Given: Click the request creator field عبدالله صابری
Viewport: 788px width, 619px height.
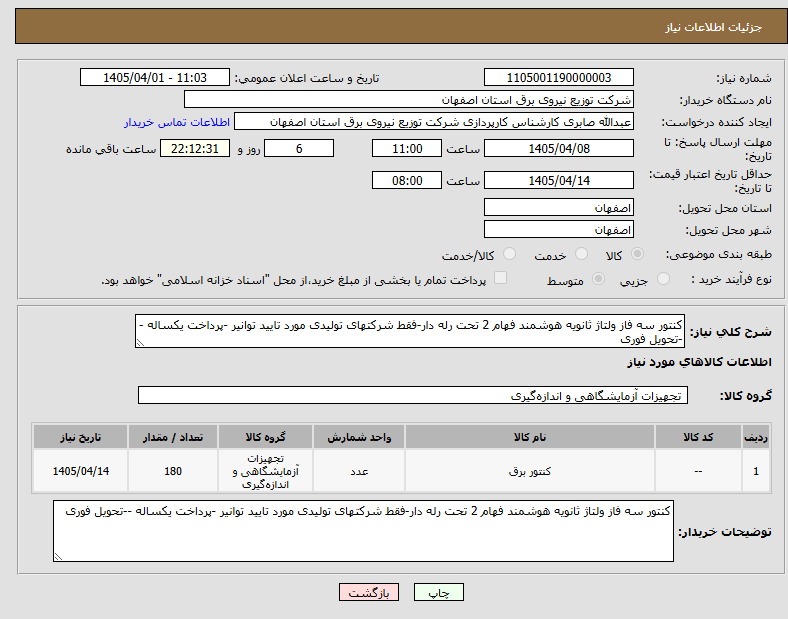Looking at the screenshot, I should tap(434, 122).
